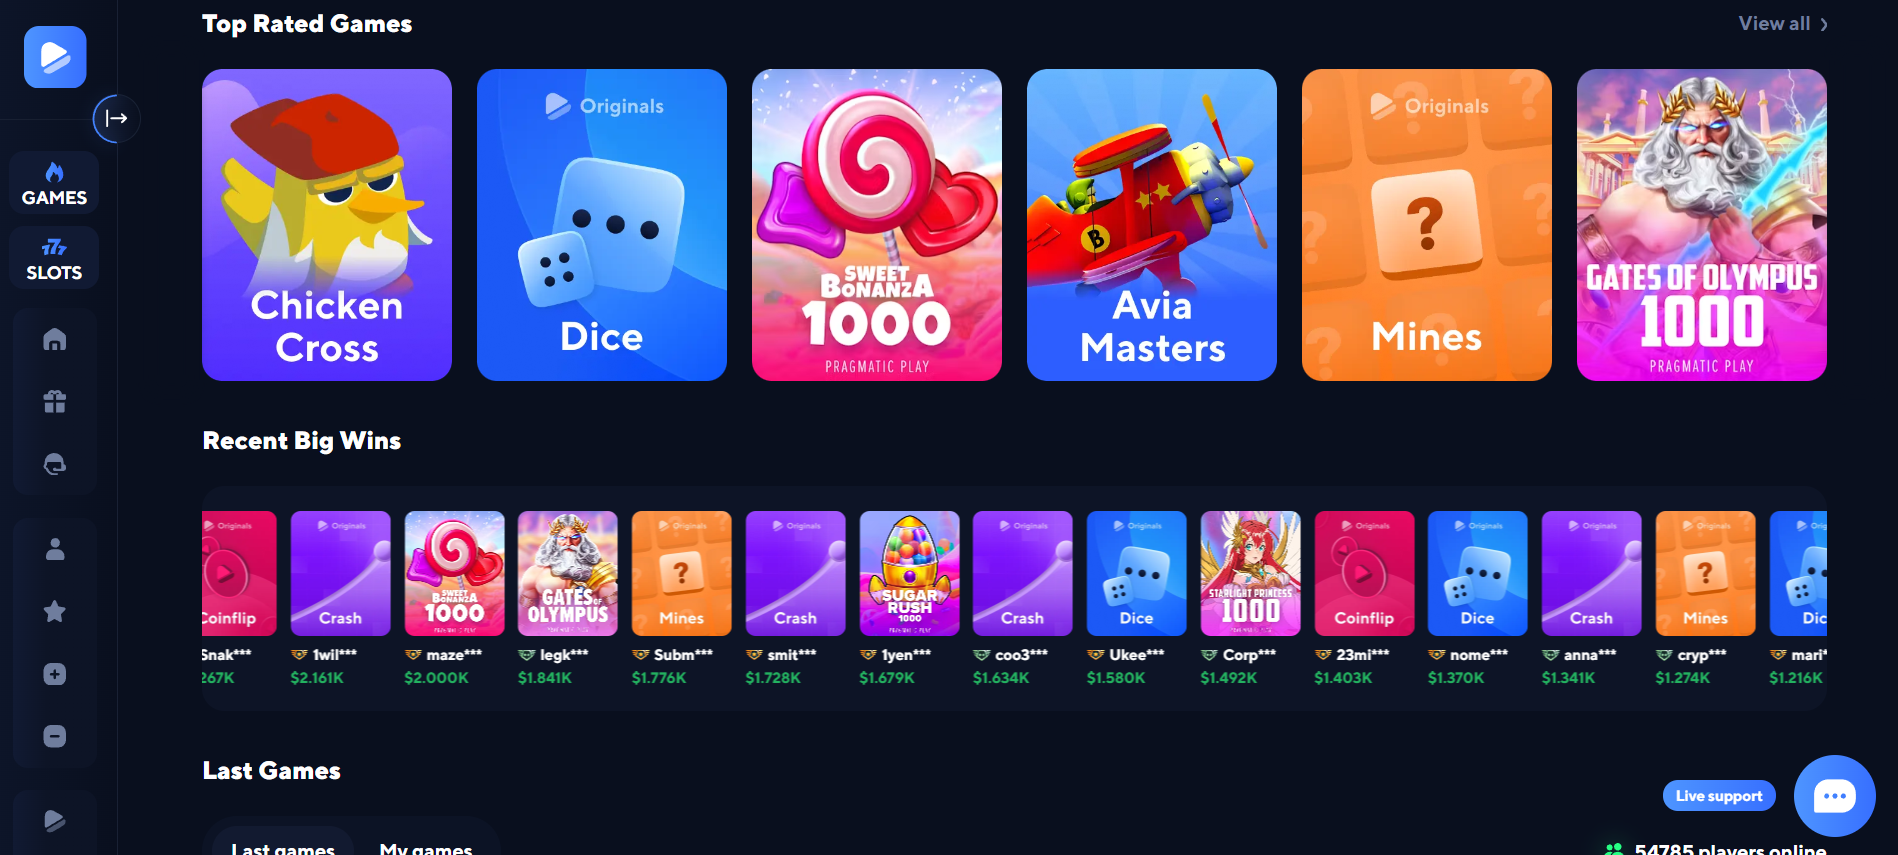Switch to the Last games tab
The height and width of the screenshot is (855, 1898).
[x=283, y=846]
